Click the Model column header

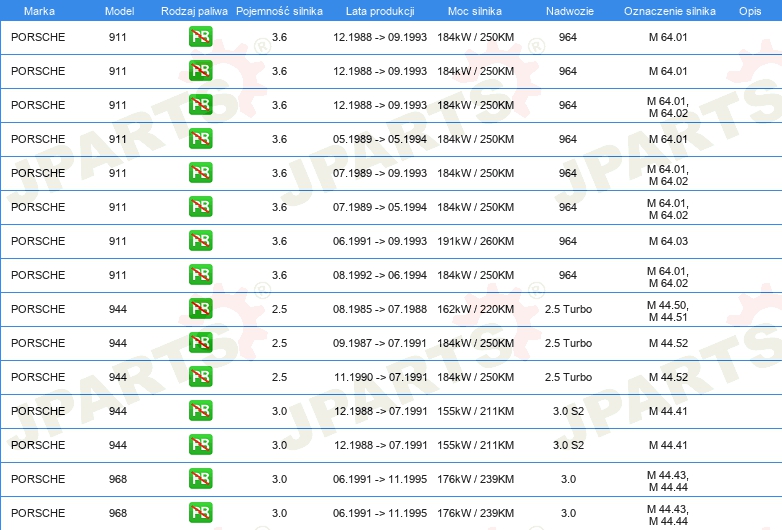119,11
